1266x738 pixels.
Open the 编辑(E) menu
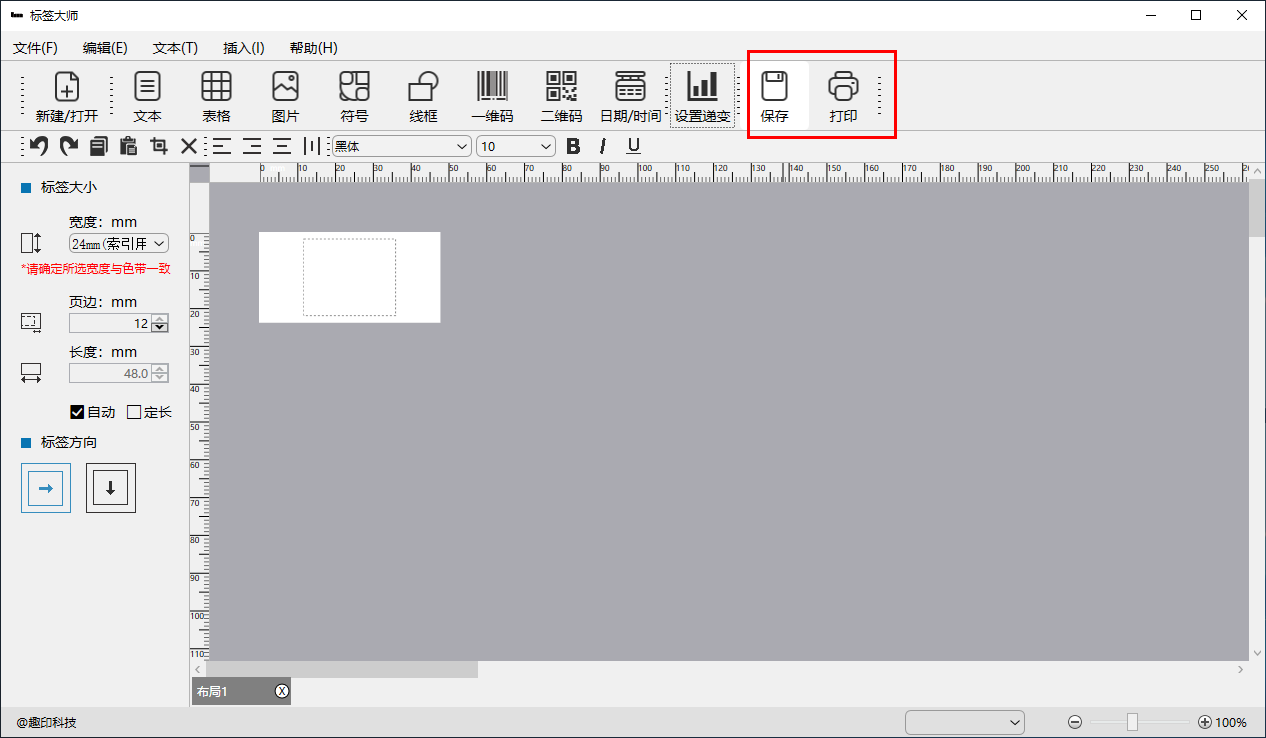[x=105, y=48]
